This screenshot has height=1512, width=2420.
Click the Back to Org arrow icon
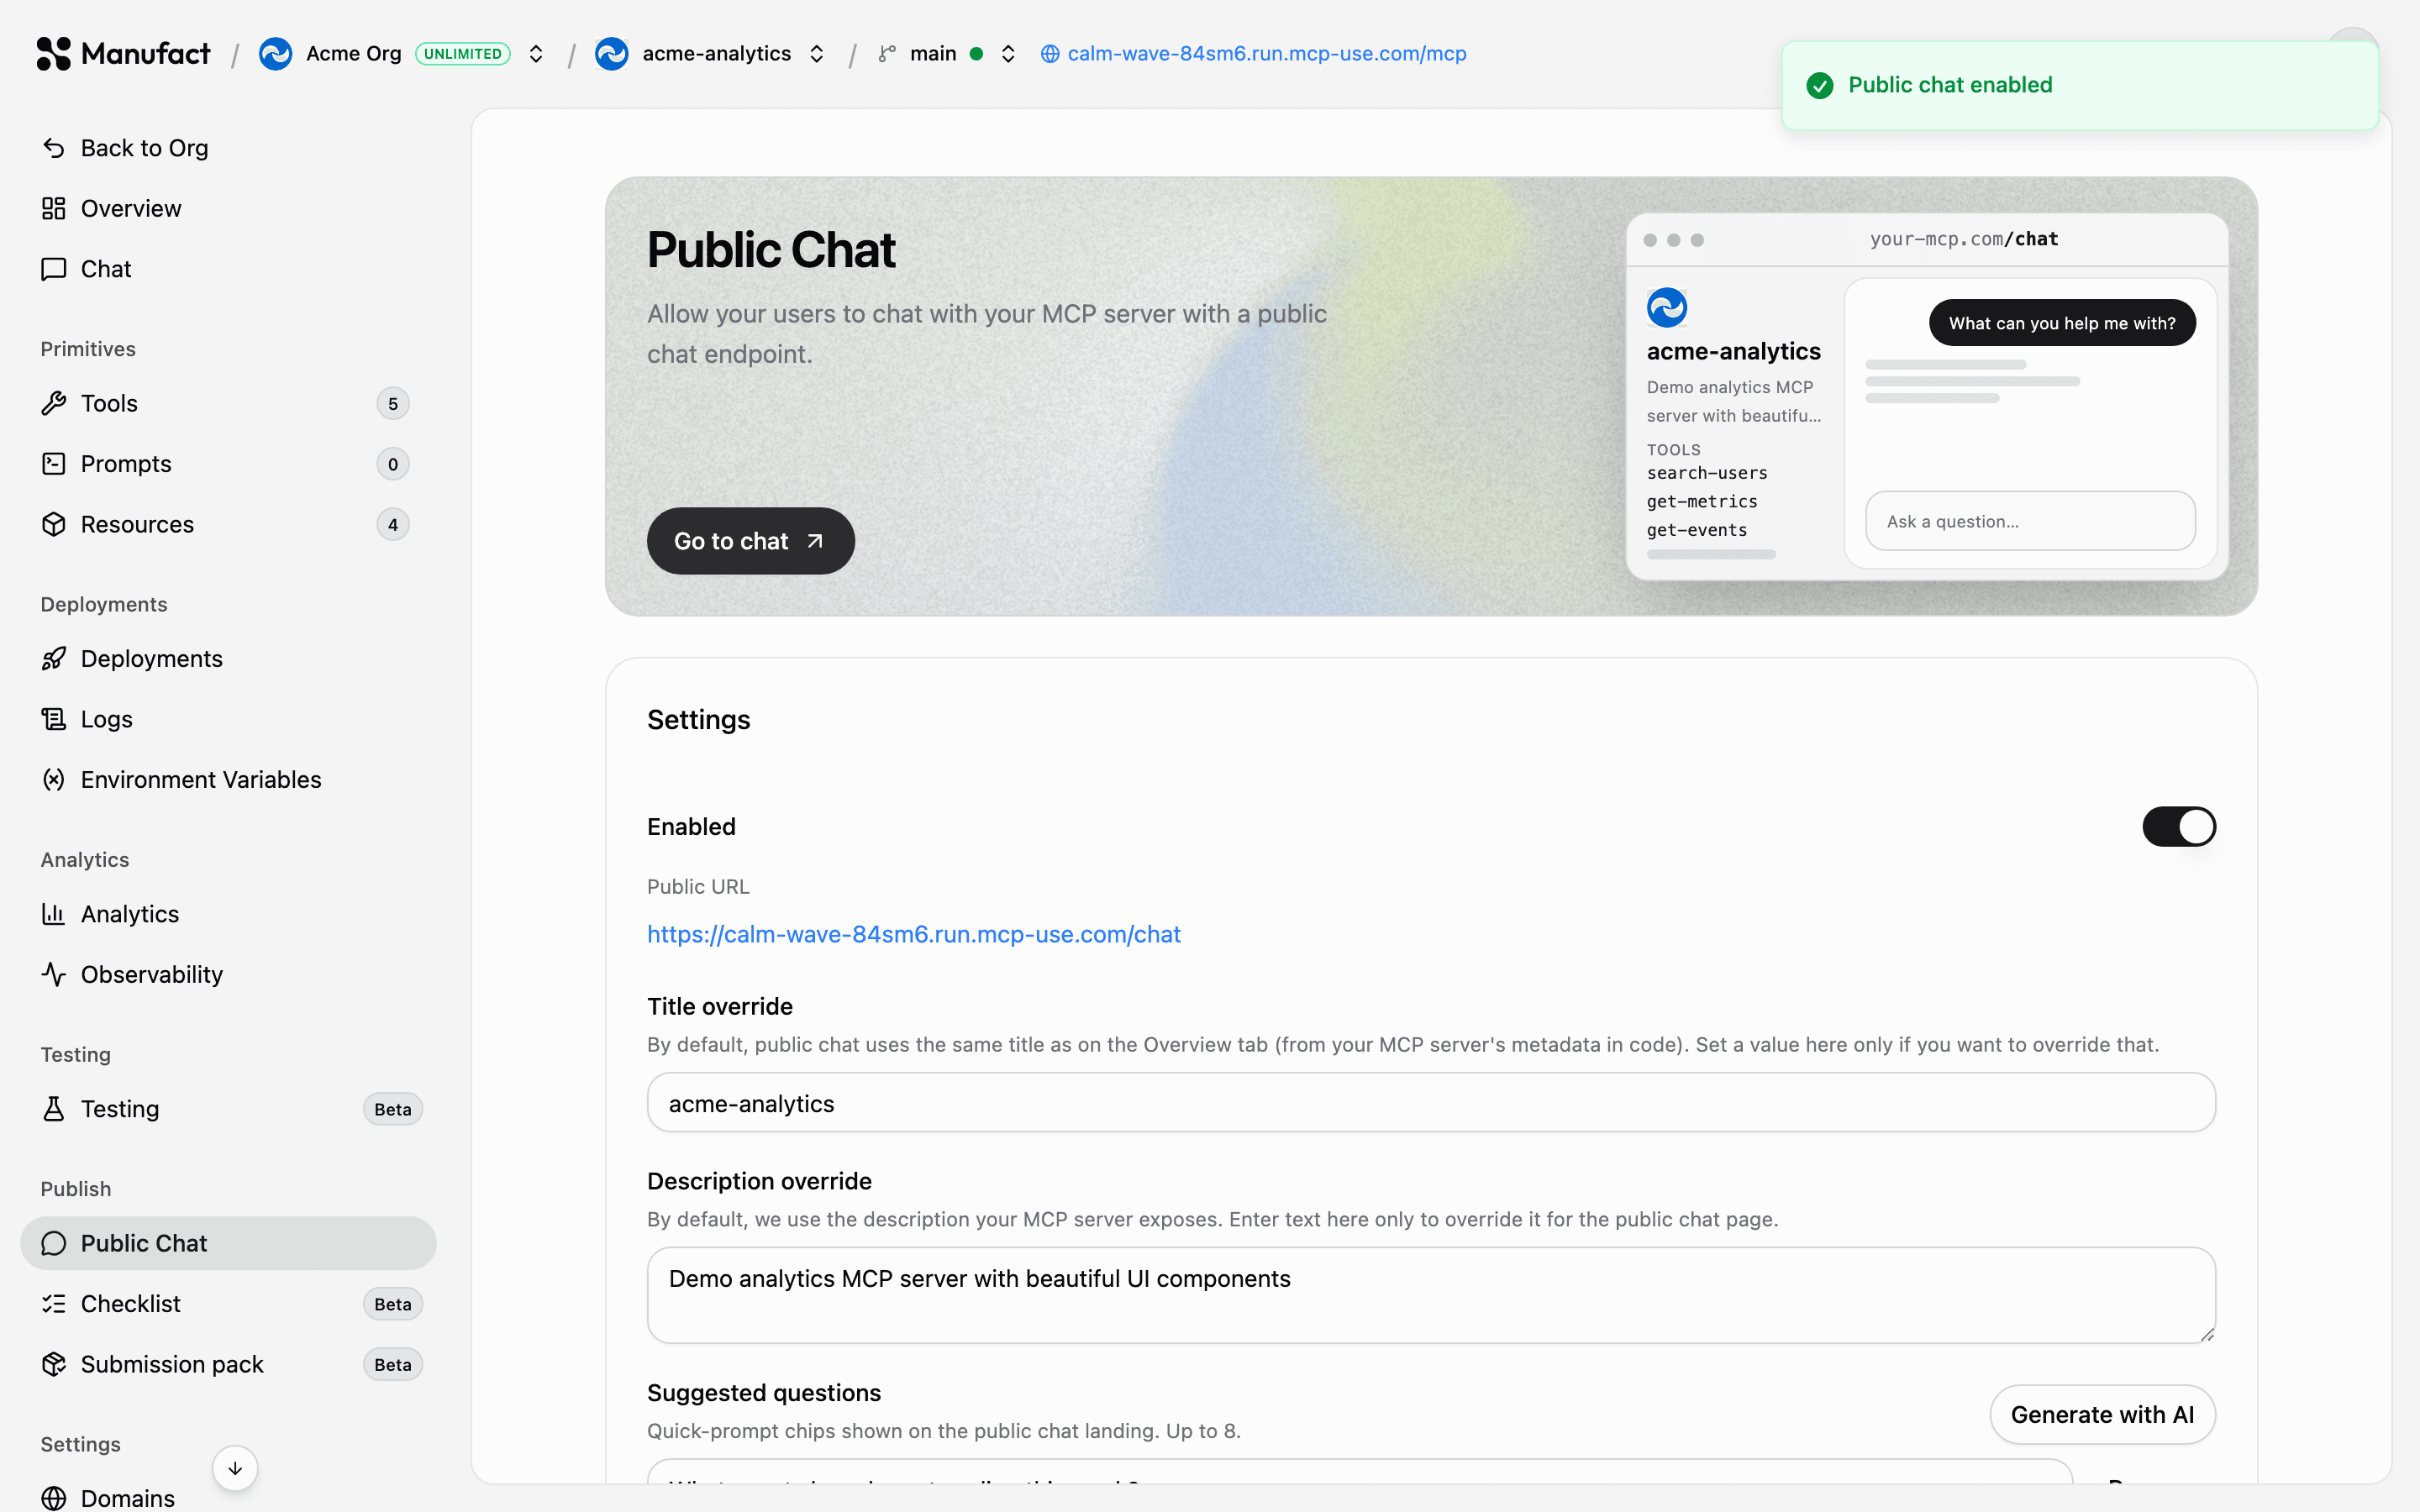pyautogui.click(x=54, y=148)
